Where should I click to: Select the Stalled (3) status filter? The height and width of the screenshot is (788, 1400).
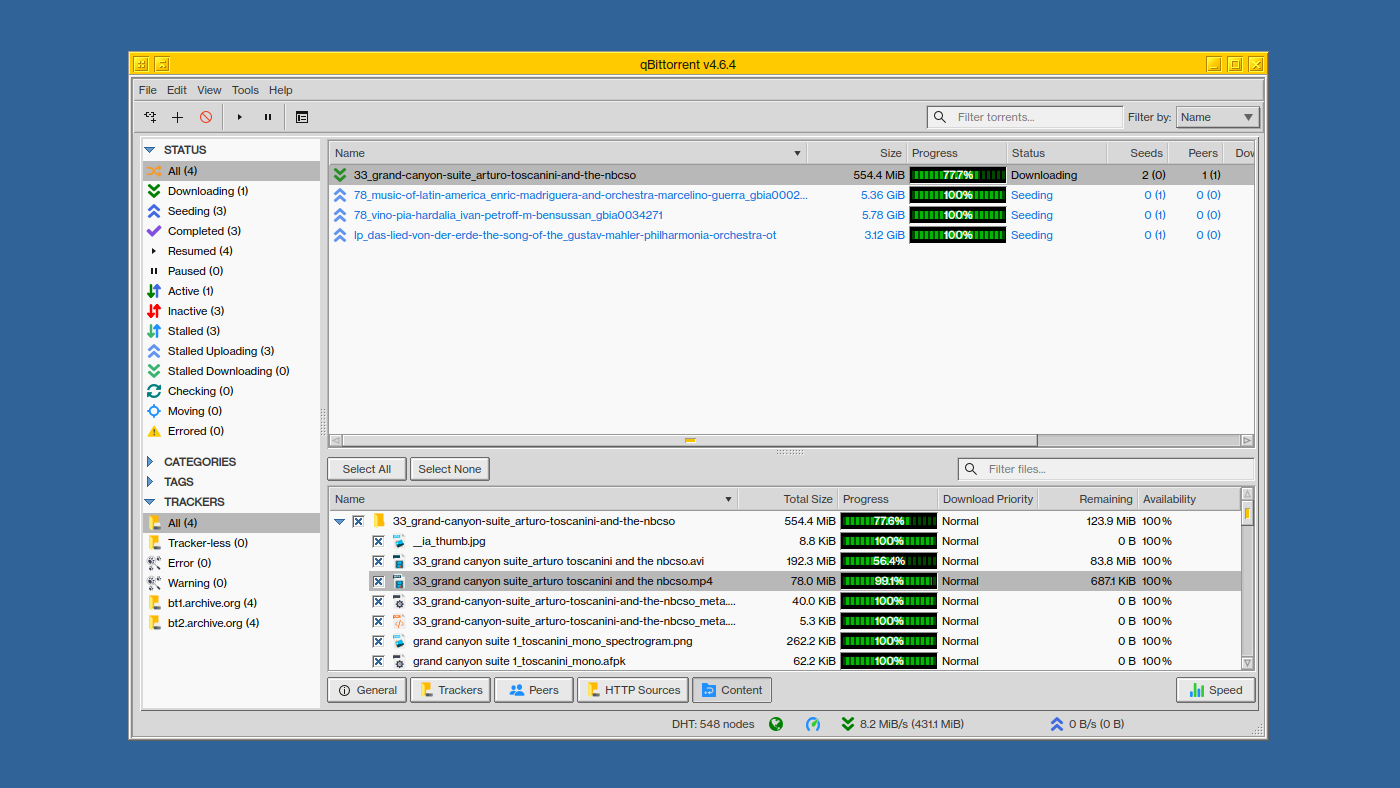coord(231,331)
